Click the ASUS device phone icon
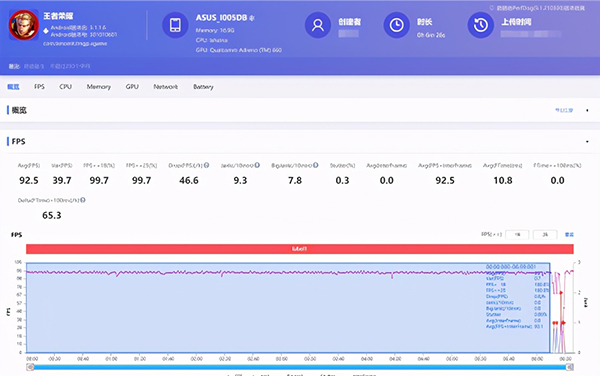The height and width of the screenshot is (376, 600). click(175, 25)
